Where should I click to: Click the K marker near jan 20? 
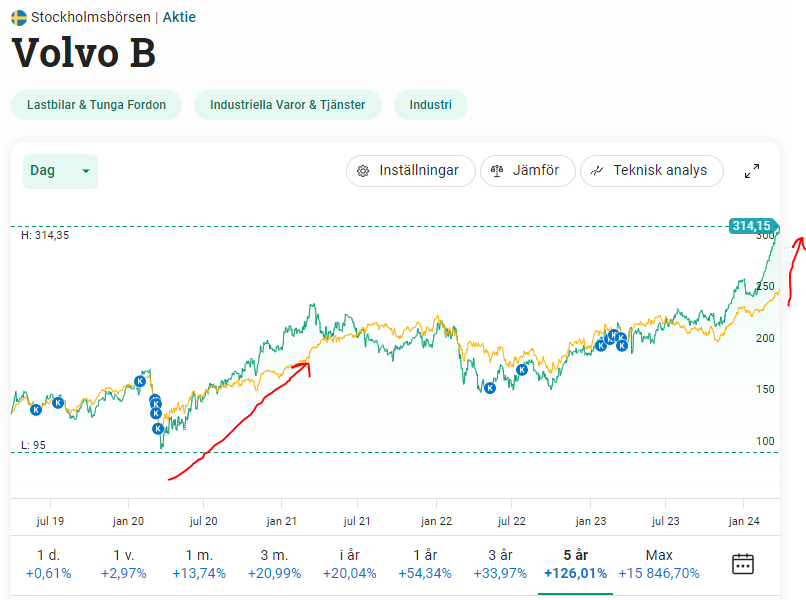tap(140, 381)
